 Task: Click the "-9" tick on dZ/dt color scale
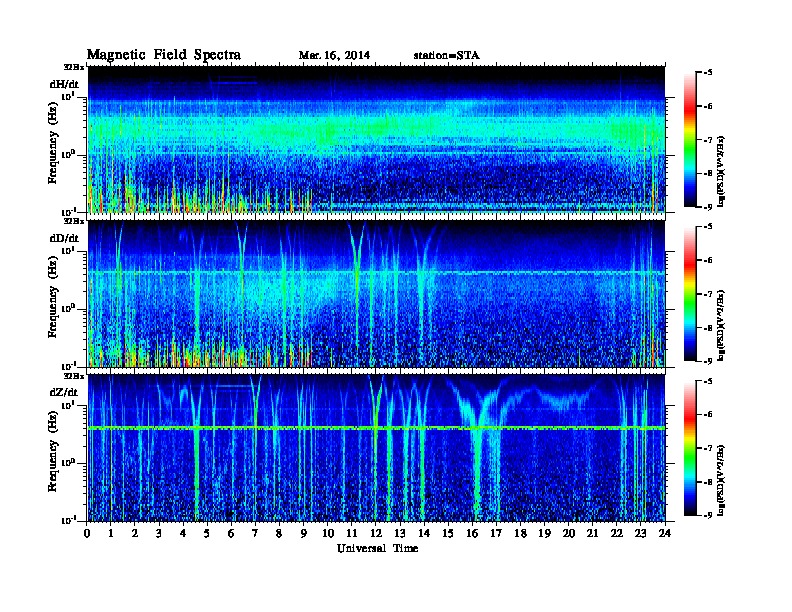coord(708,515)
